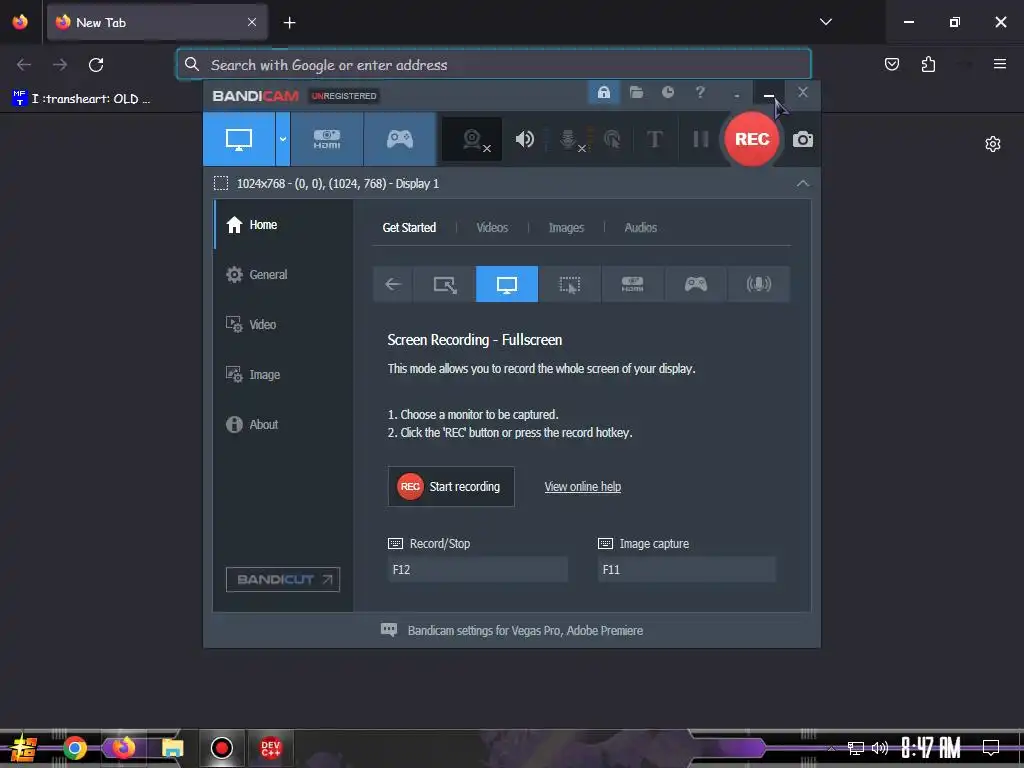Image resolution: width=1024 pixels, height=768 pixels.
Task: Select HDMI device icon in Get Started
Action: tap(632, 284)
